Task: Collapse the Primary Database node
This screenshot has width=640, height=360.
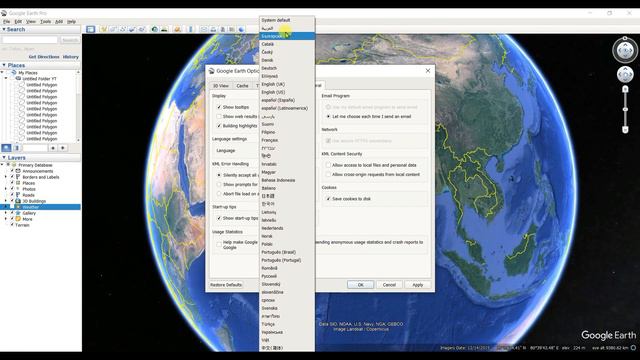Action: click(x=2, y=165)
